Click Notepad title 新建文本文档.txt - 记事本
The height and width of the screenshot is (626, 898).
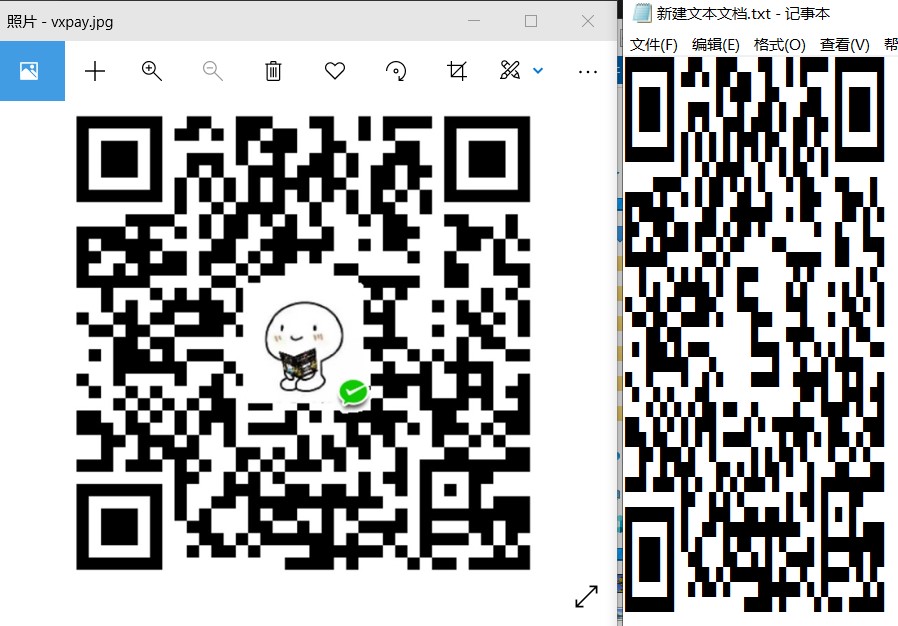[x=743, y=13]
